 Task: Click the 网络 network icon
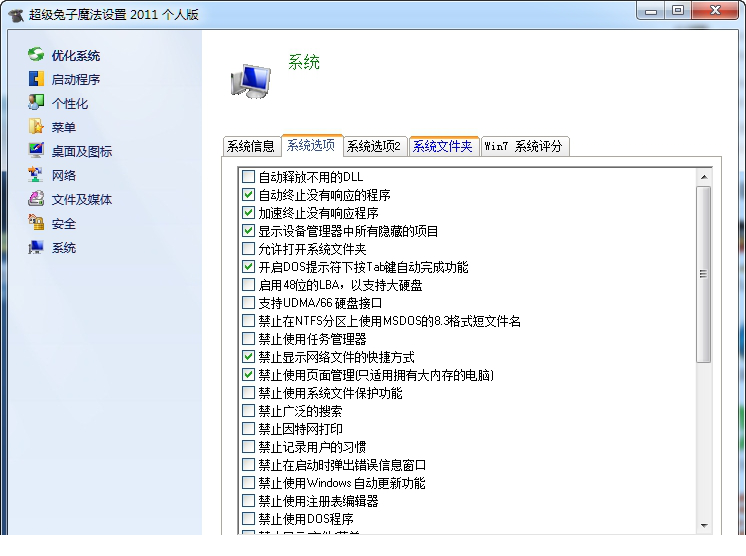(36, 175)
